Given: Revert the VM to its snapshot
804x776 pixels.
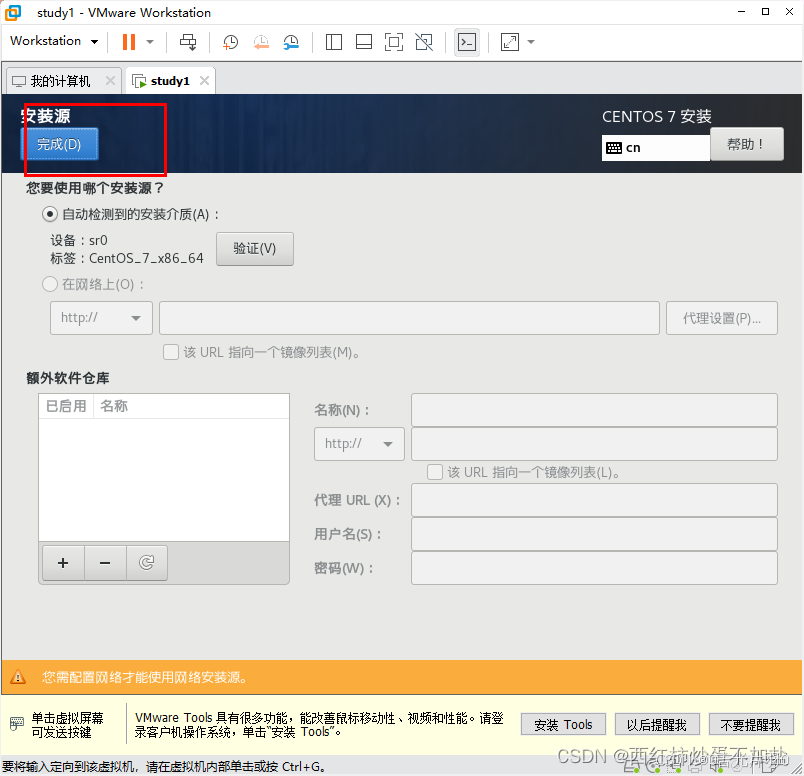Looking at the screenshot, I should (261, 42).
